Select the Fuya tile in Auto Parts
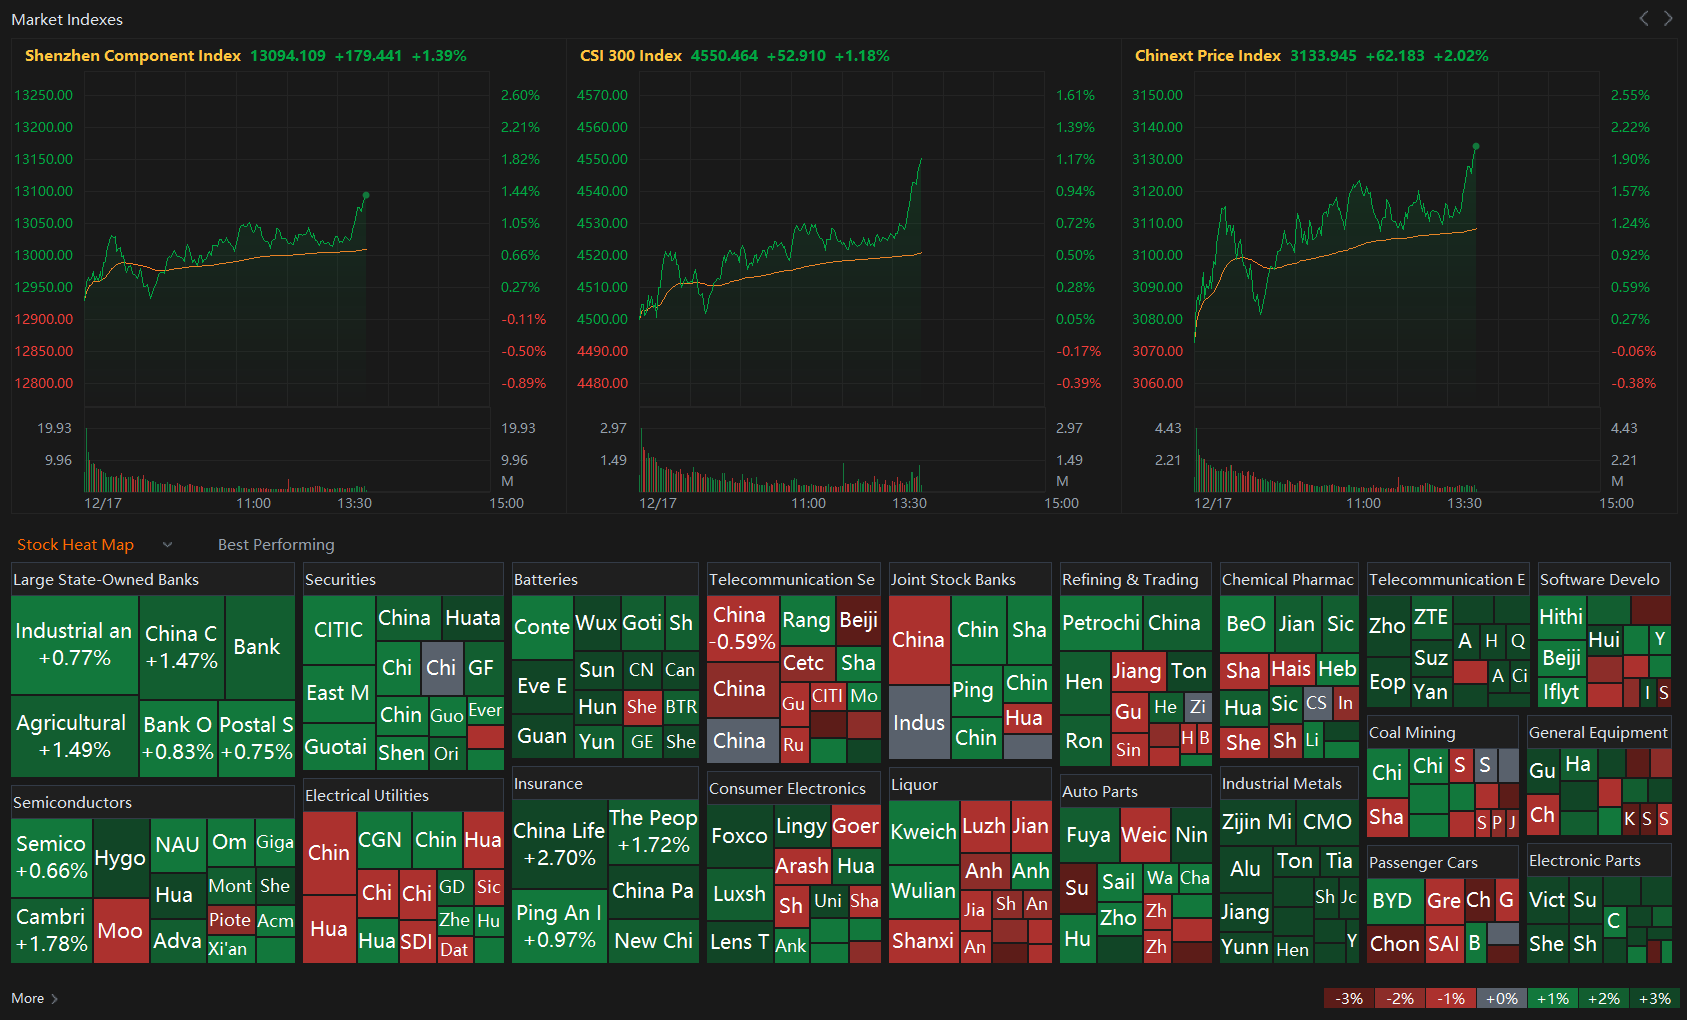The height and width of the screenshot is (1020, 1687). point(1089,835)
